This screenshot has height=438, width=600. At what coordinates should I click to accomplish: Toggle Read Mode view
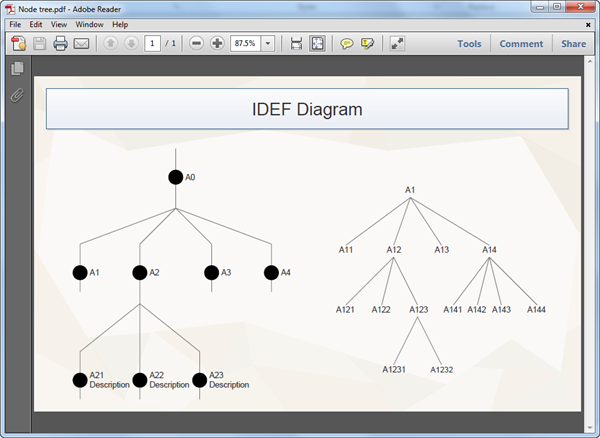click(397, 44)
